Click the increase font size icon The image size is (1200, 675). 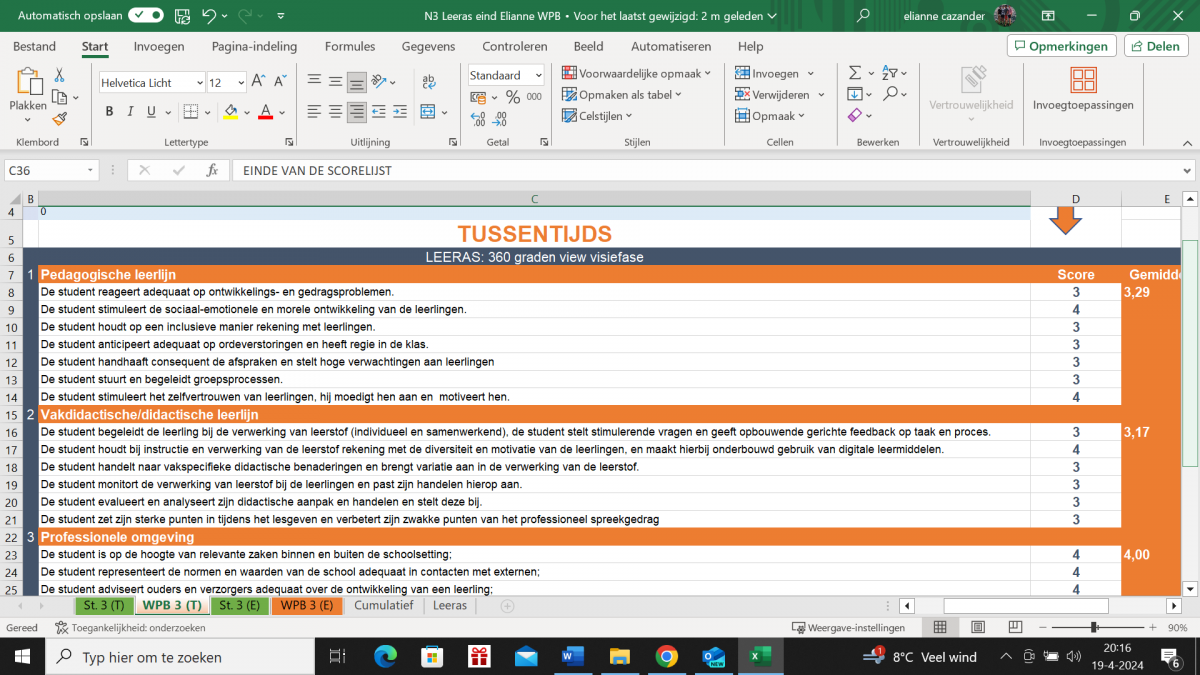(x=258, y=82)
